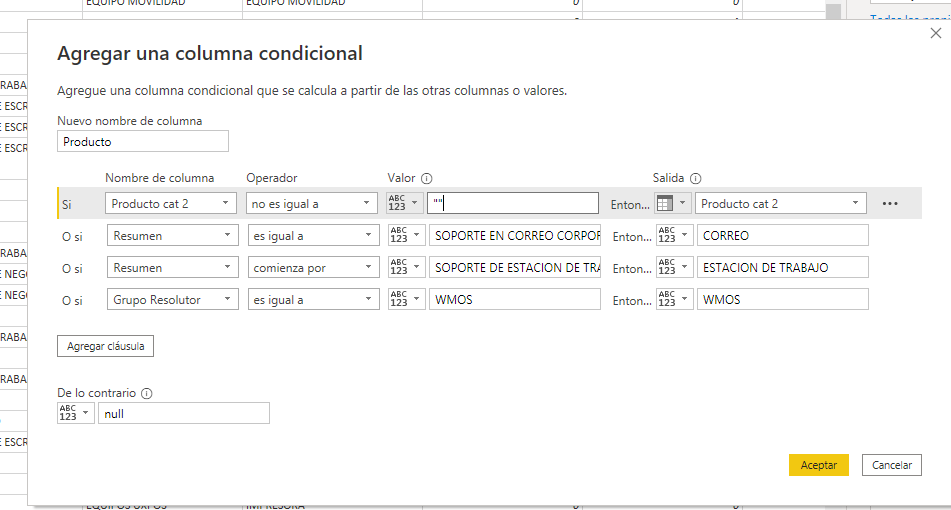Image resolution: width=951 pixels, height=510 pixels.
Task: Edit SOPORTE DE ESTACION DE TRA value field
Action: point(515,267)
